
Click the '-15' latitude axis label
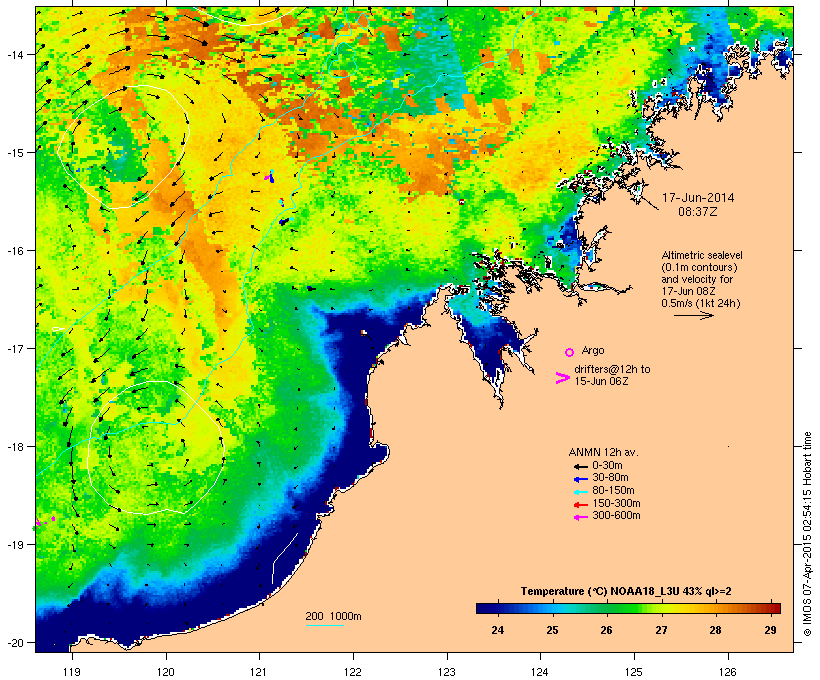pos(14,153)
